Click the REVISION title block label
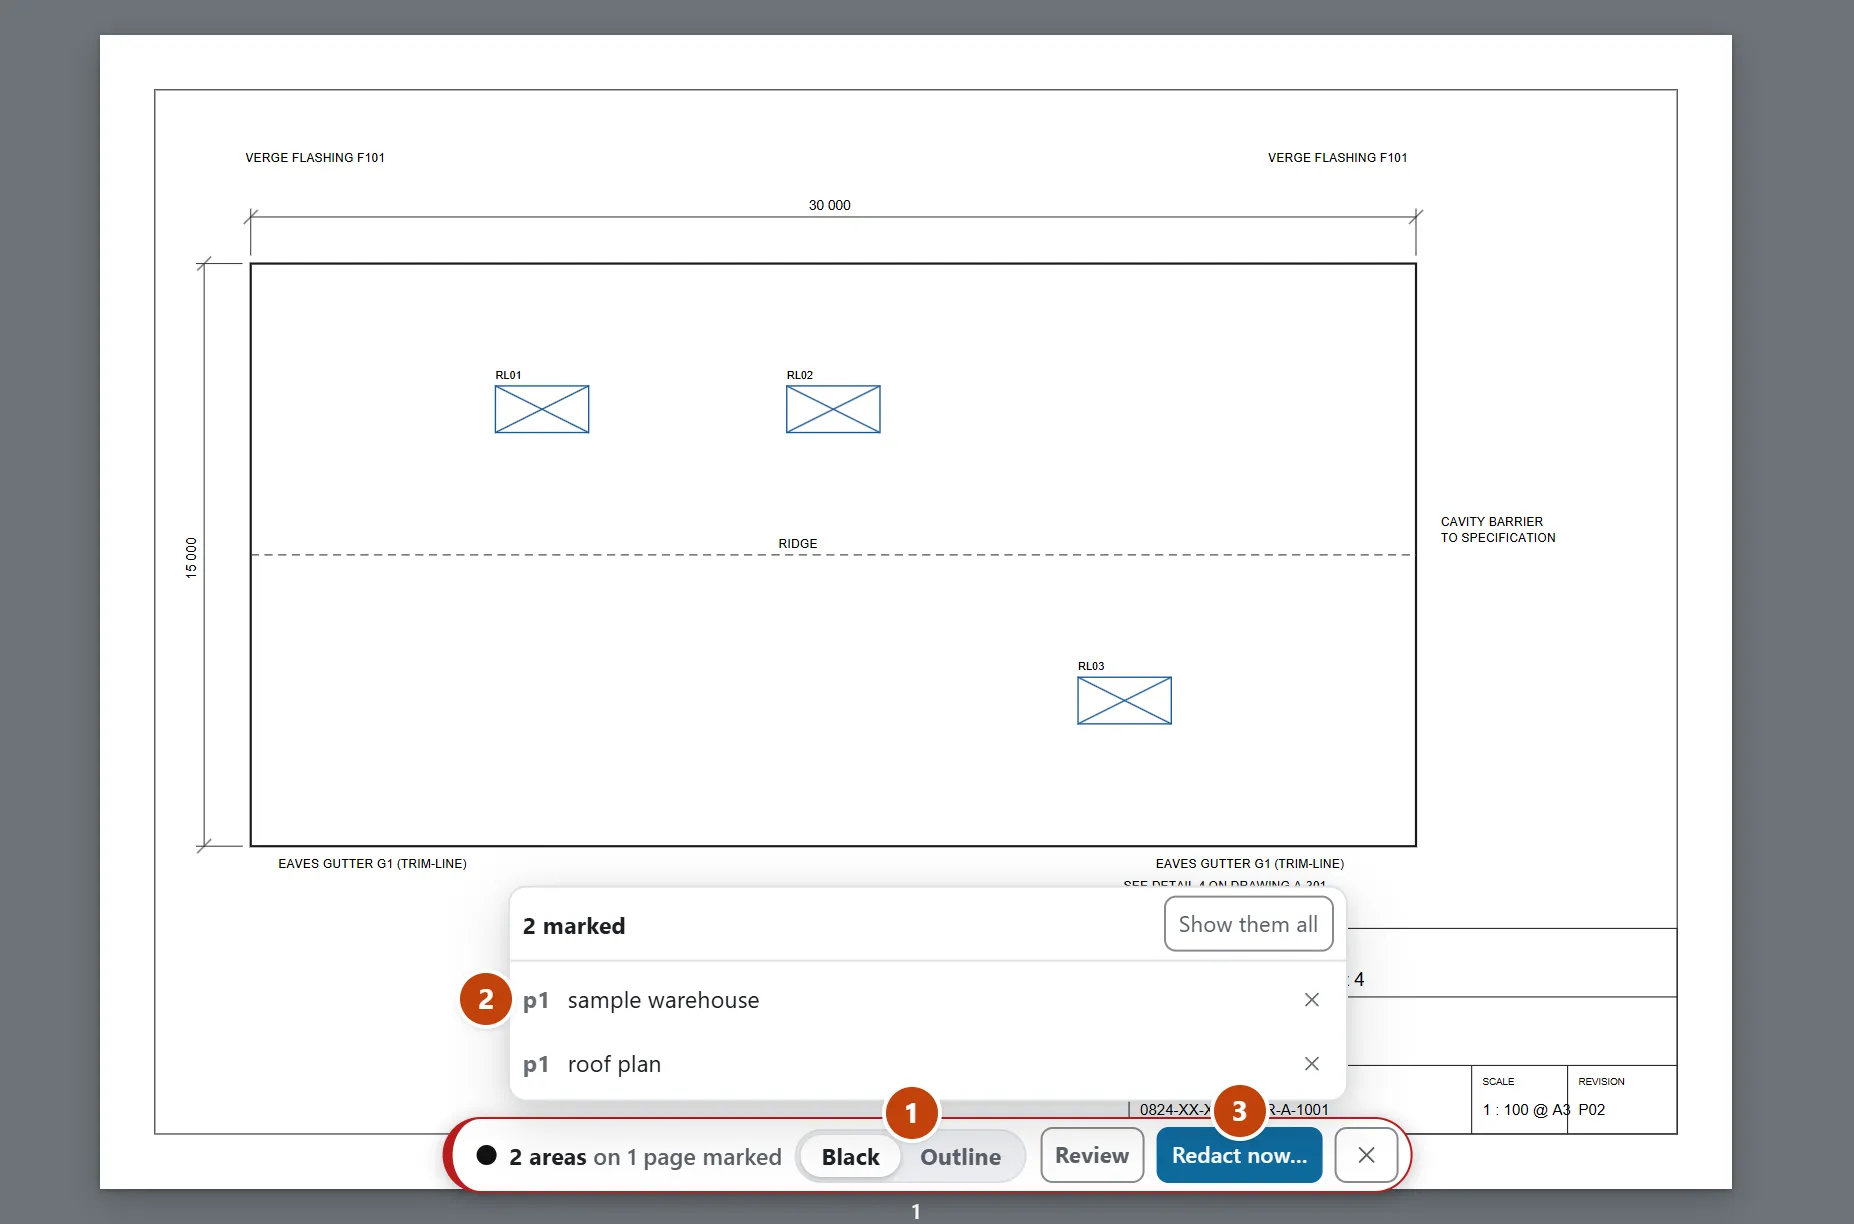The height and width of the screenshot is (1224, 1854). point(1601,1082)
